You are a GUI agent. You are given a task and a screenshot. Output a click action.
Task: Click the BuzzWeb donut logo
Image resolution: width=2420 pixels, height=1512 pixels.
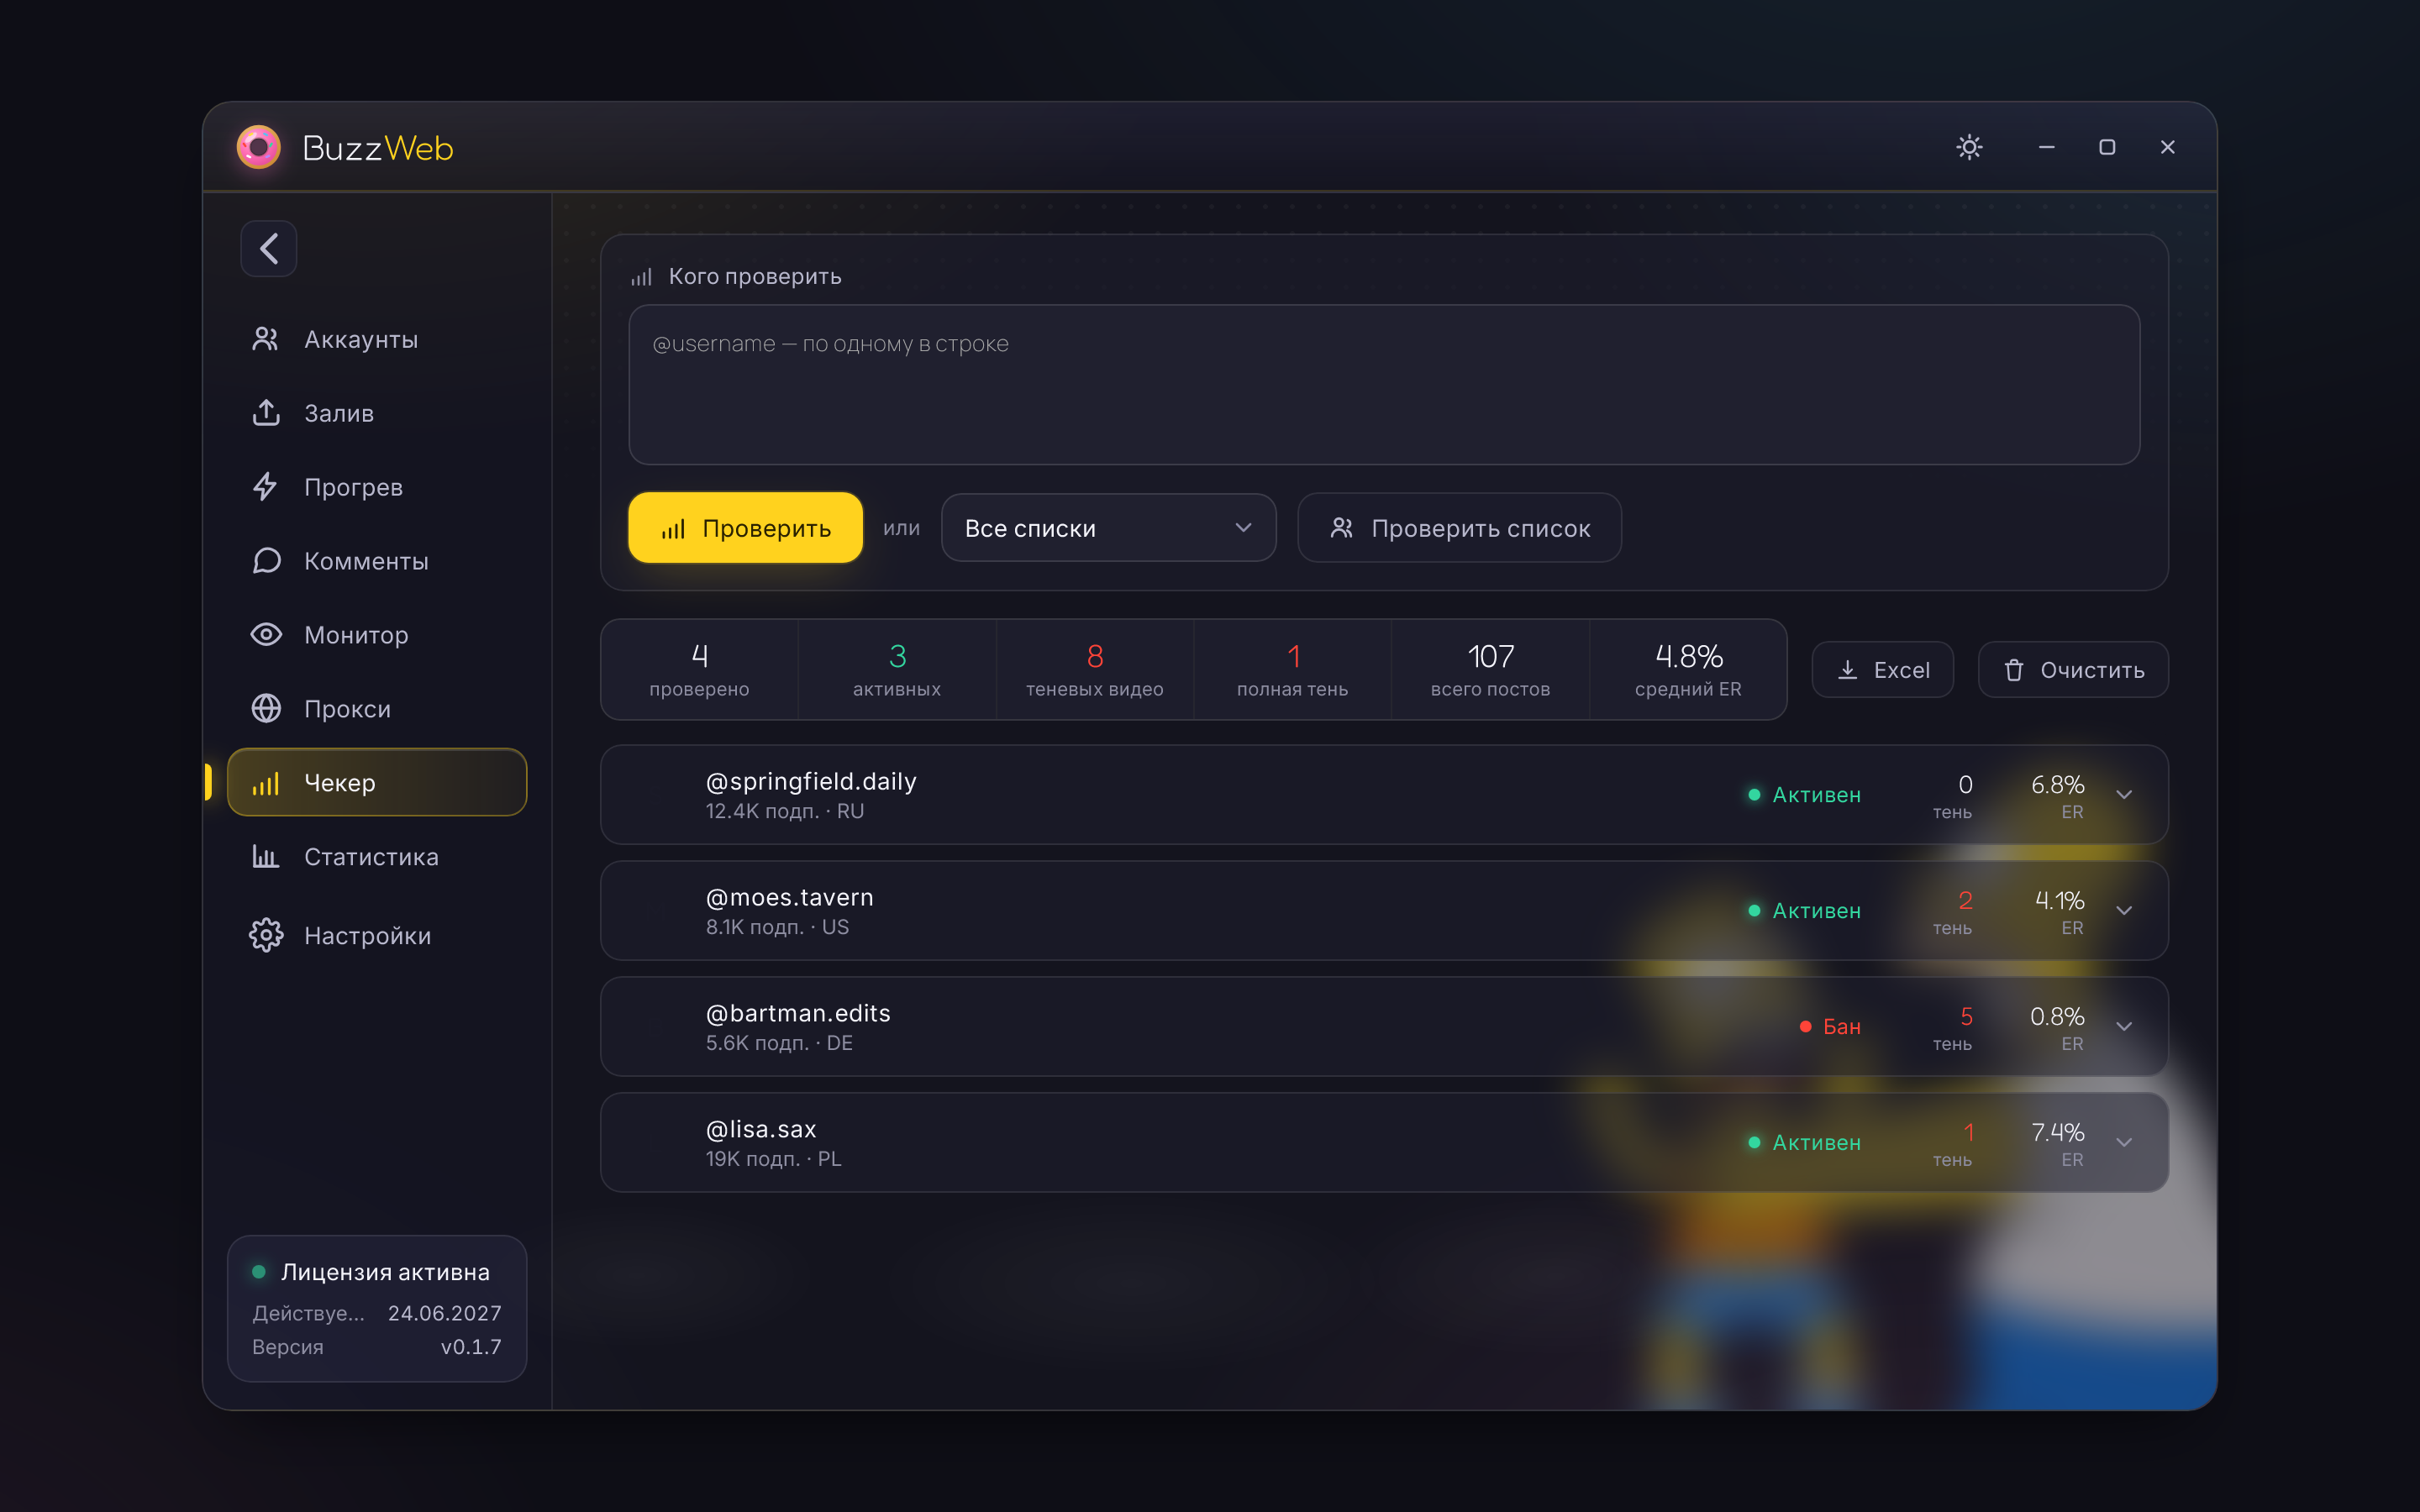pyautogui.click(x=259, y=148)
